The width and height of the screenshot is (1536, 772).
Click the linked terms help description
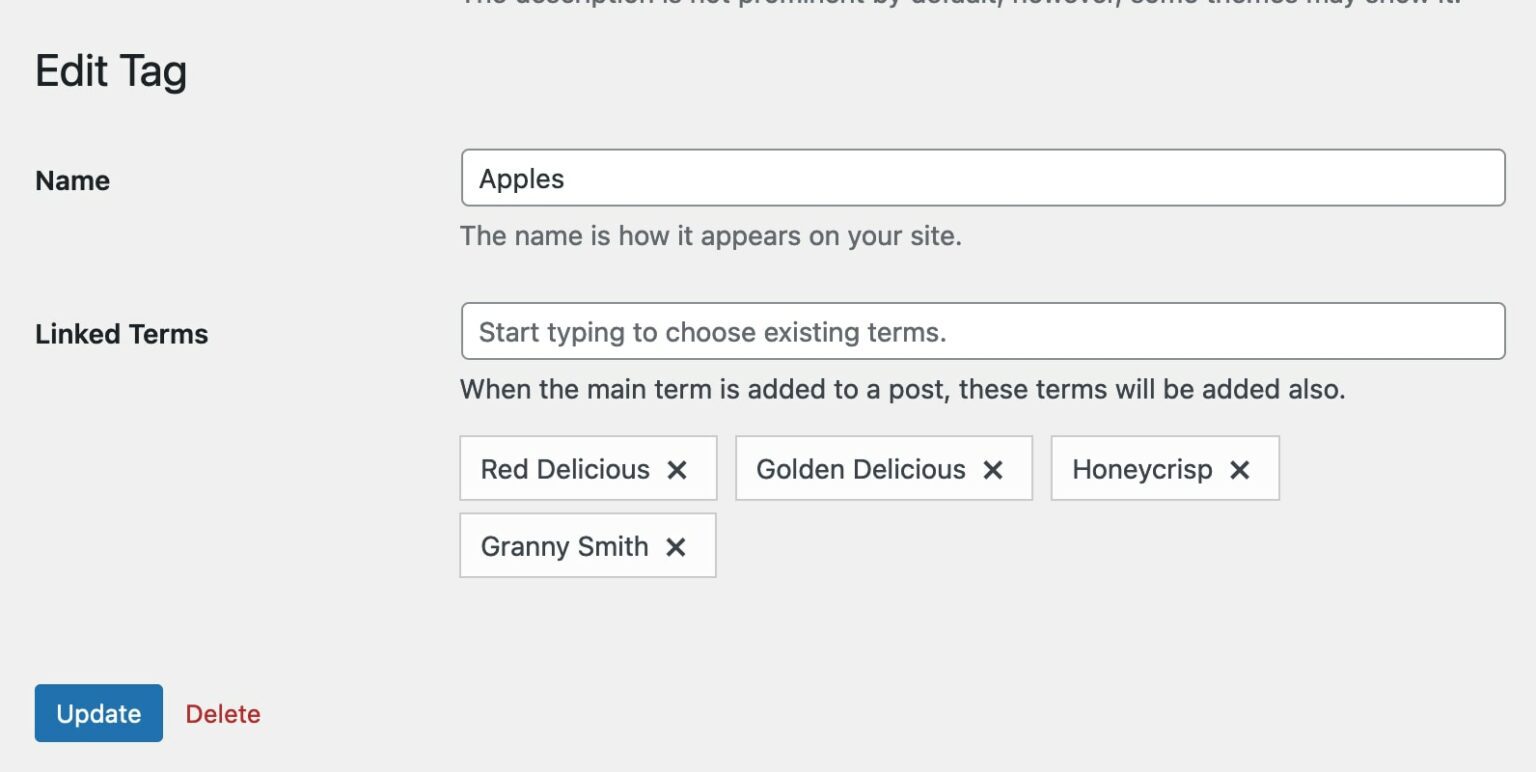point(902,389)
